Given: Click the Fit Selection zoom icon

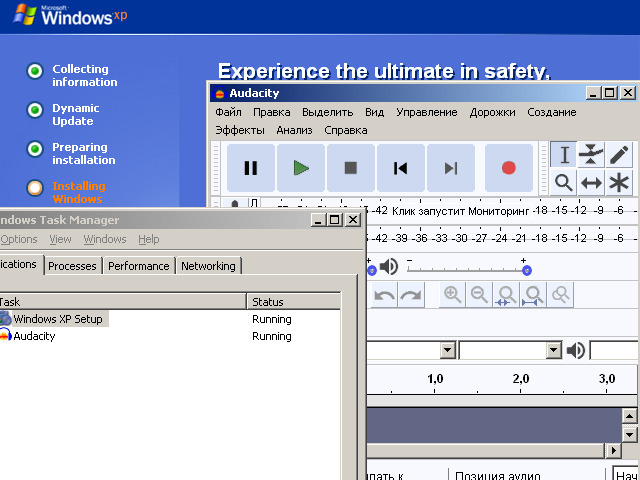Looking at the screenshot, I should tap(506, 295).
